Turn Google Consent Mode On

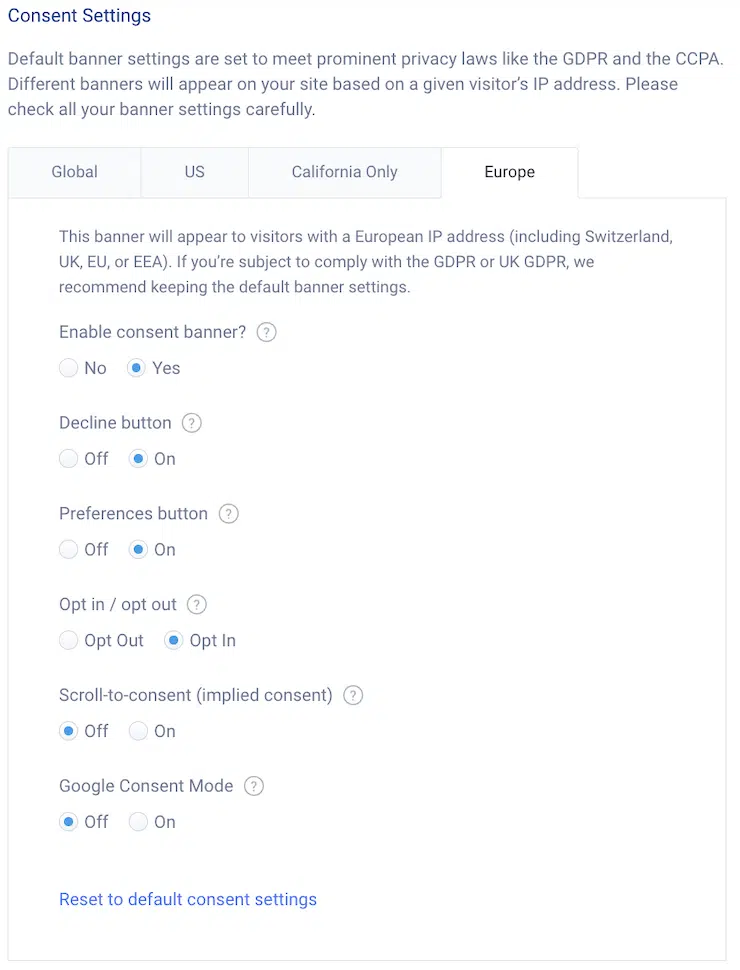(x=138, y=821)
